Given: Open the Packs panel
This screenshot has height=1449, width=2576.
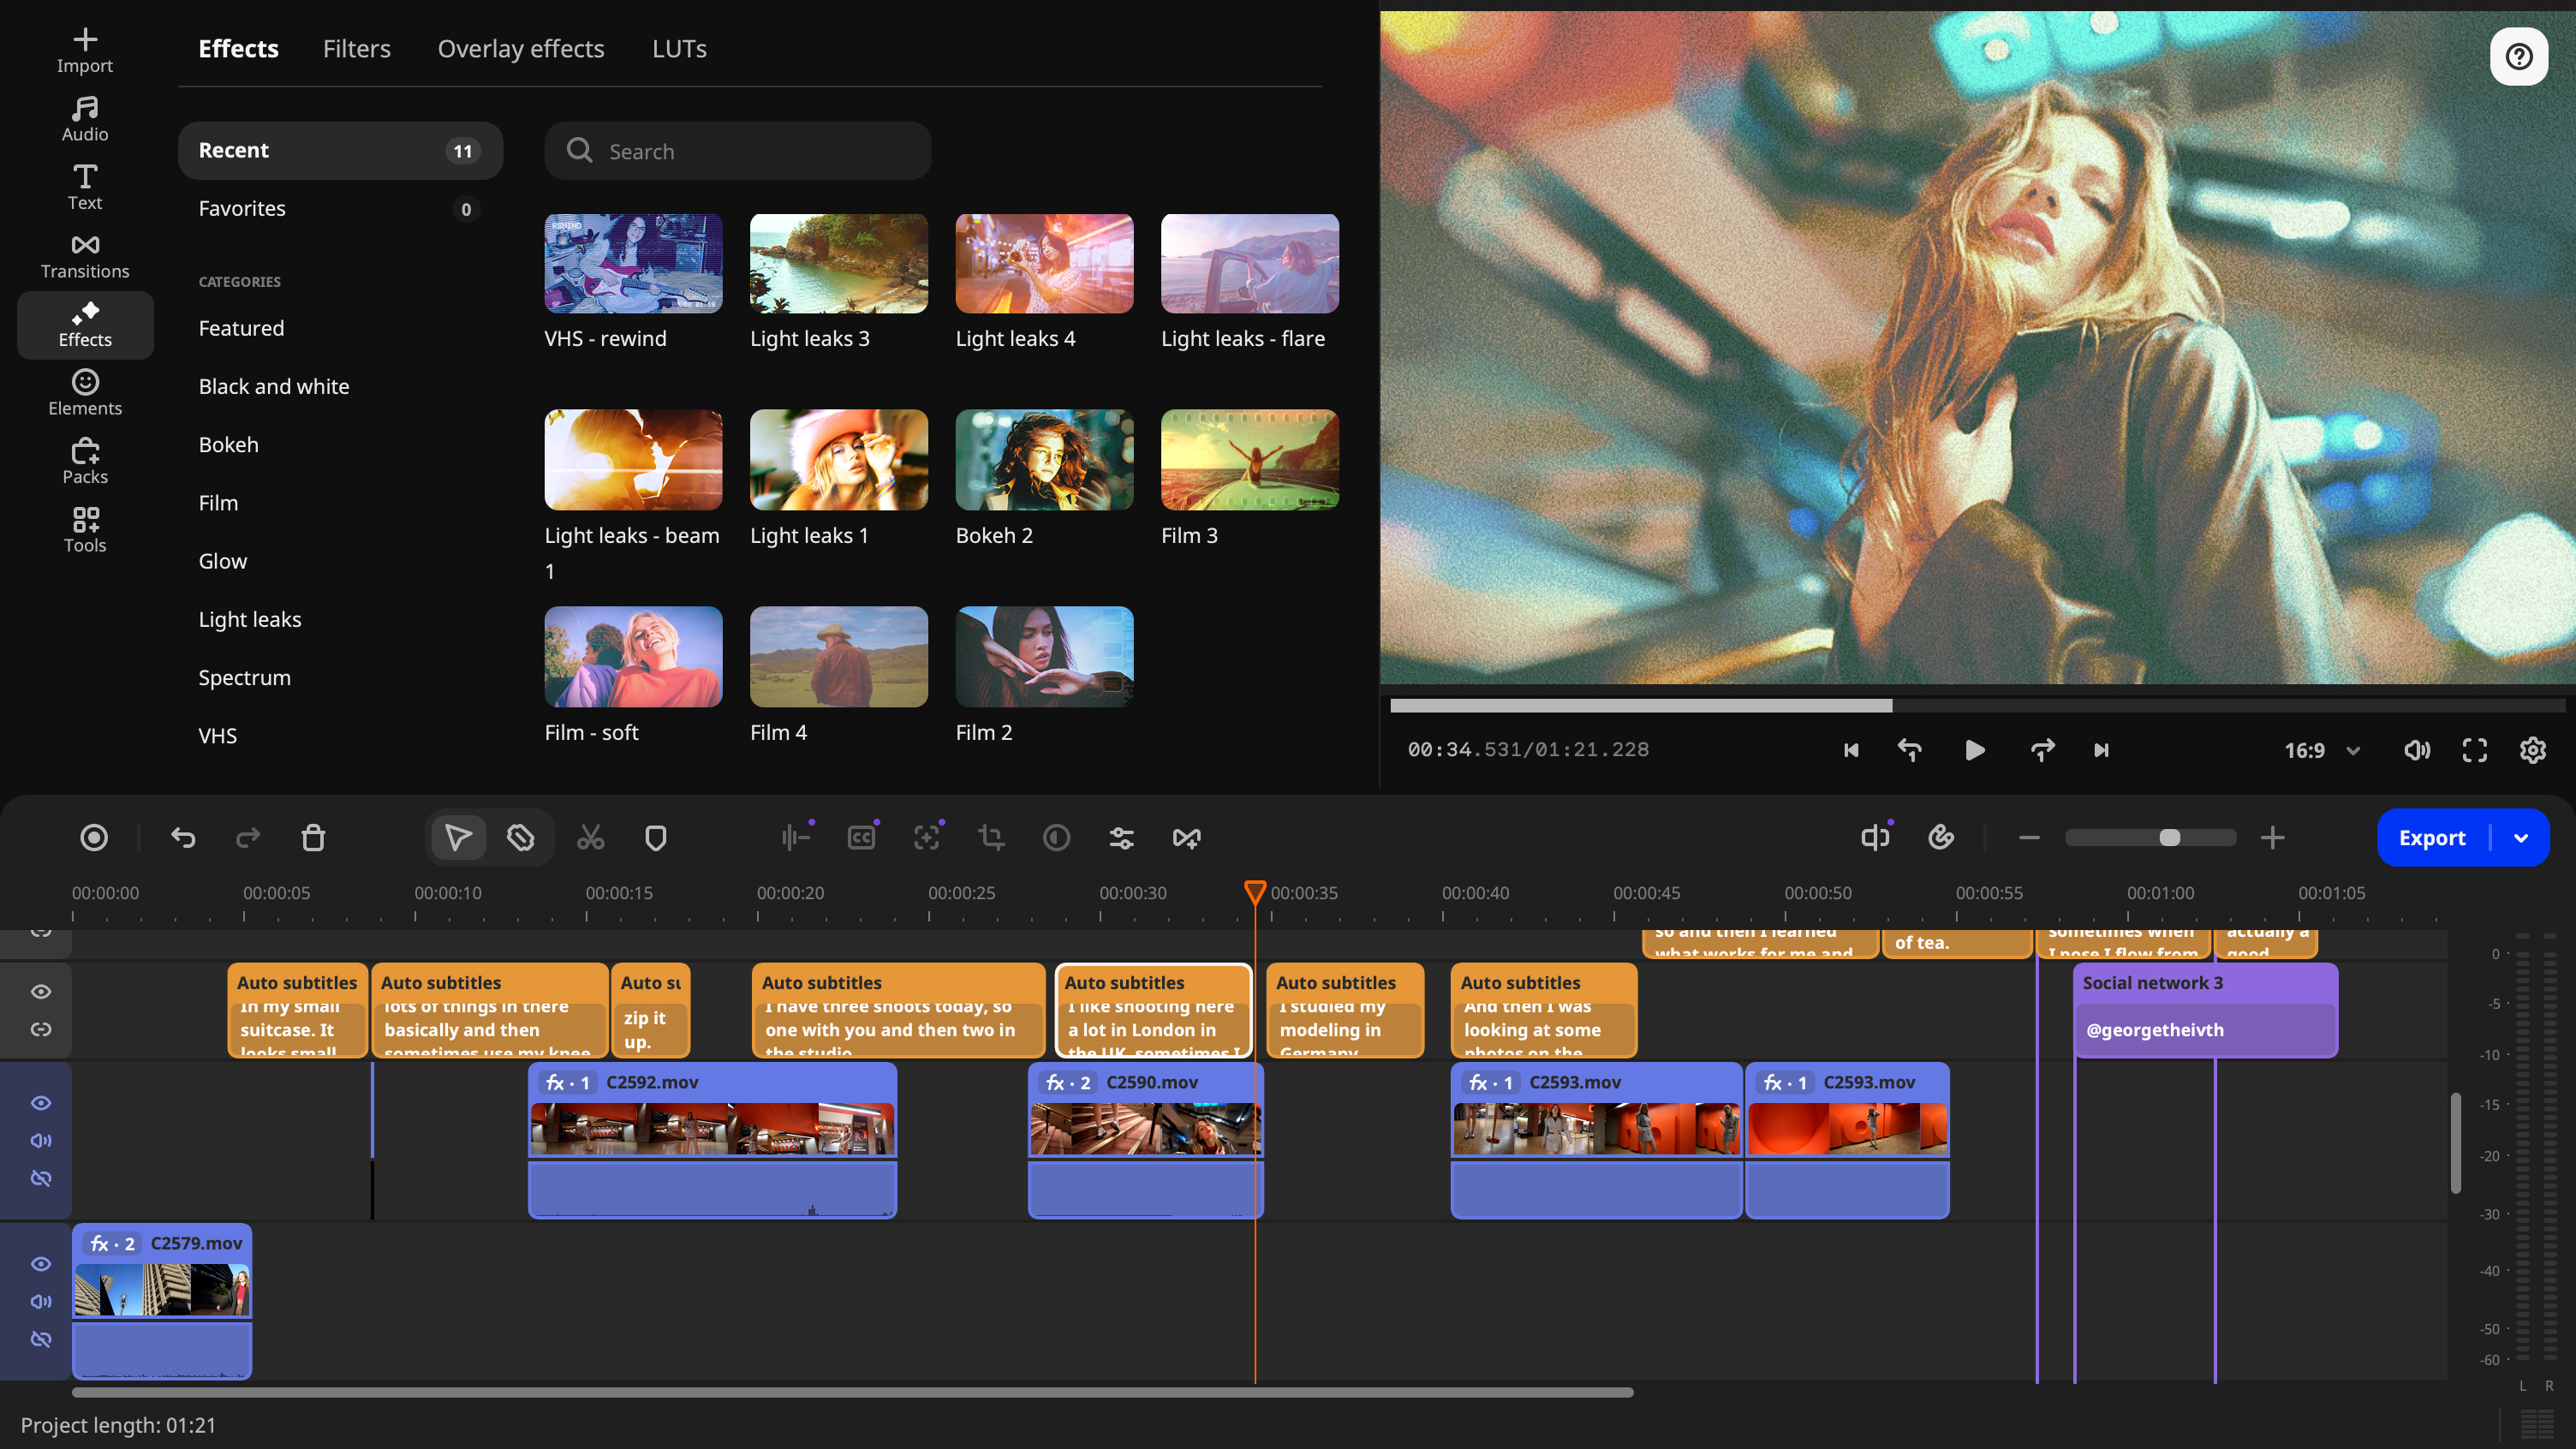Looking at the screenshot, I should [85, 462].
